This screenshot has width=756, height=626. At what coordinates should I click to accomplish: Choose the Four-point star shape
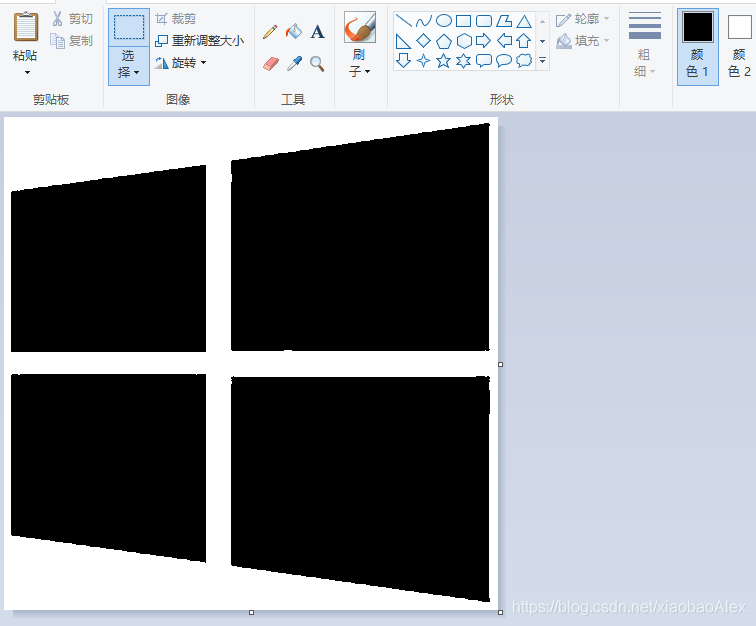point(423,61)
